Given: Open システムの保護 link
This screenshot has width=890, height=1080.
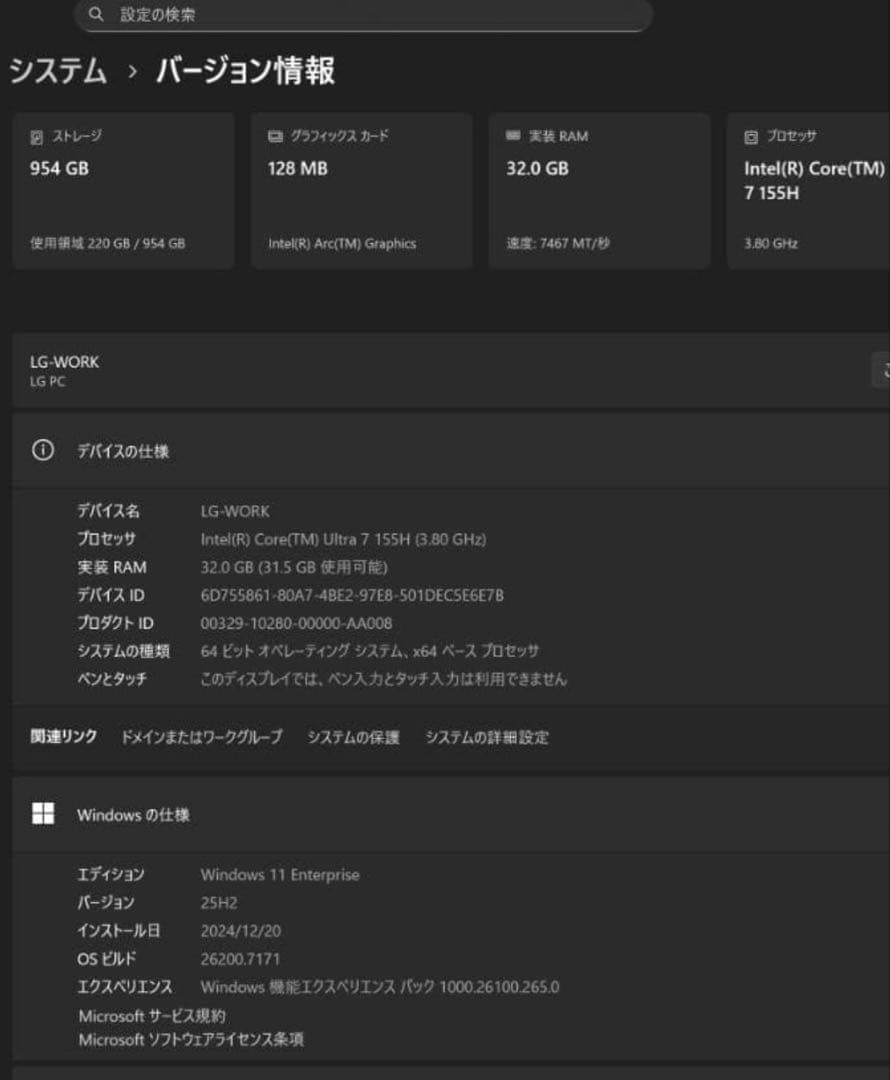Looking at the screenshot, I should pos(353,737).
